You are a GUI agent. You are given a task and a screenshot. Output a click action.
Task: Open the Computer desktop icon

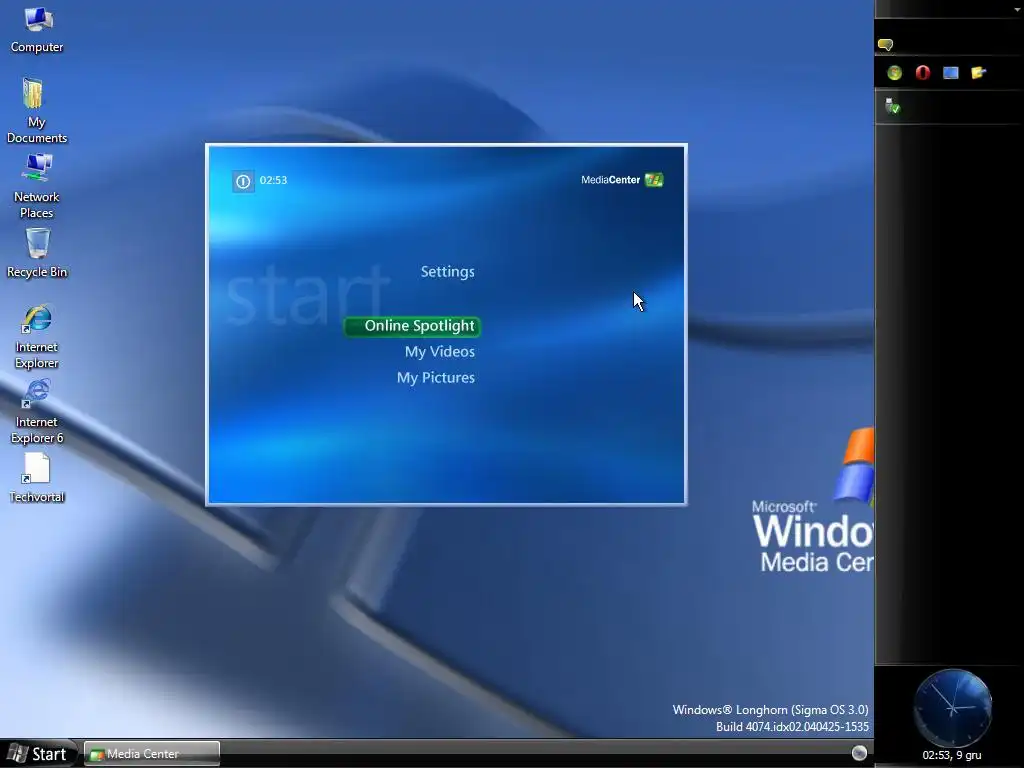coord(37,30)
